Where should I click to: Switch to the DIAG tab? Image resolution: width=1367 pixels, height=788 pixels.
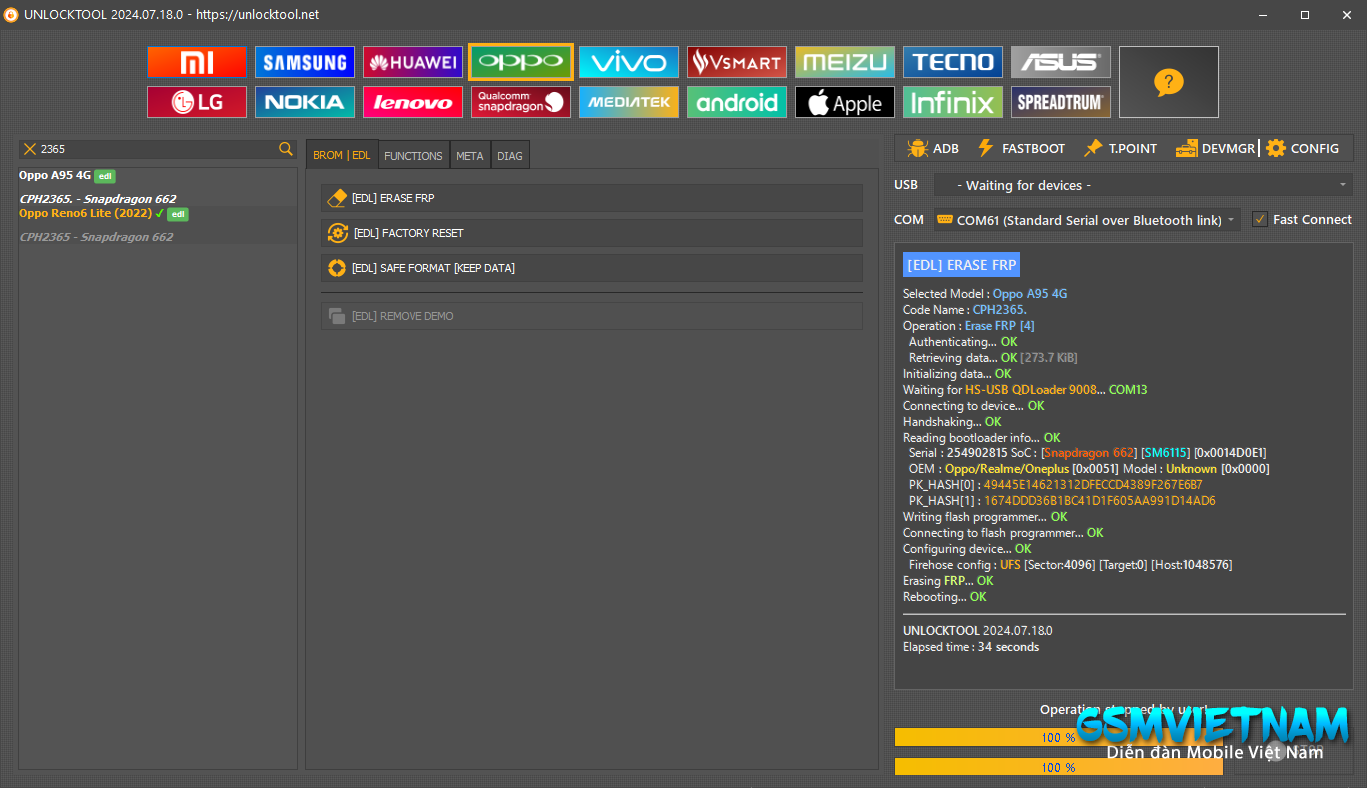(510, 155)
